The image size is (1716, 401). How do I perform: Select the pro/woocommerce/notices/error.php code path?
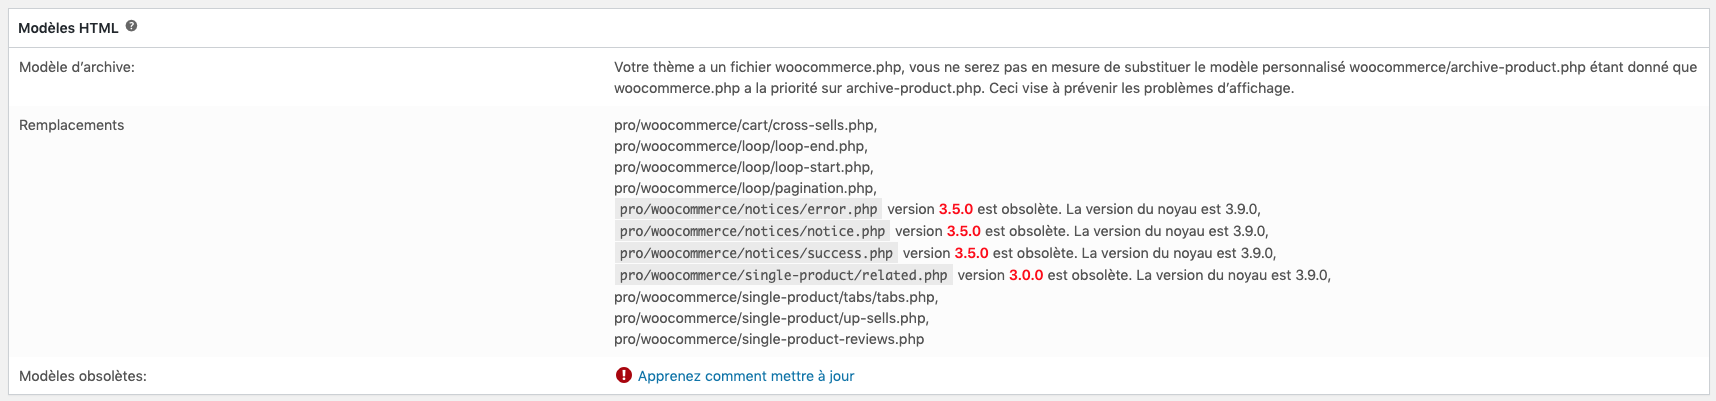[x=748, y=209]
